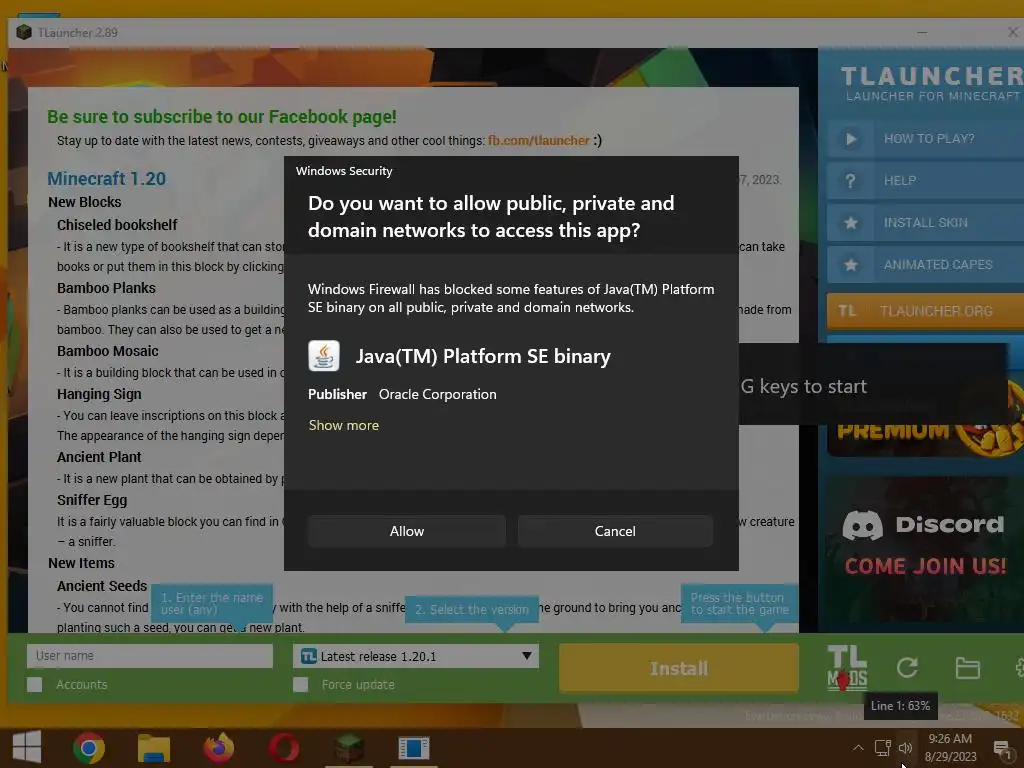Allow Java network access in firewall dialog
This screenshot has width=1024, height=768.
point(406,531)
